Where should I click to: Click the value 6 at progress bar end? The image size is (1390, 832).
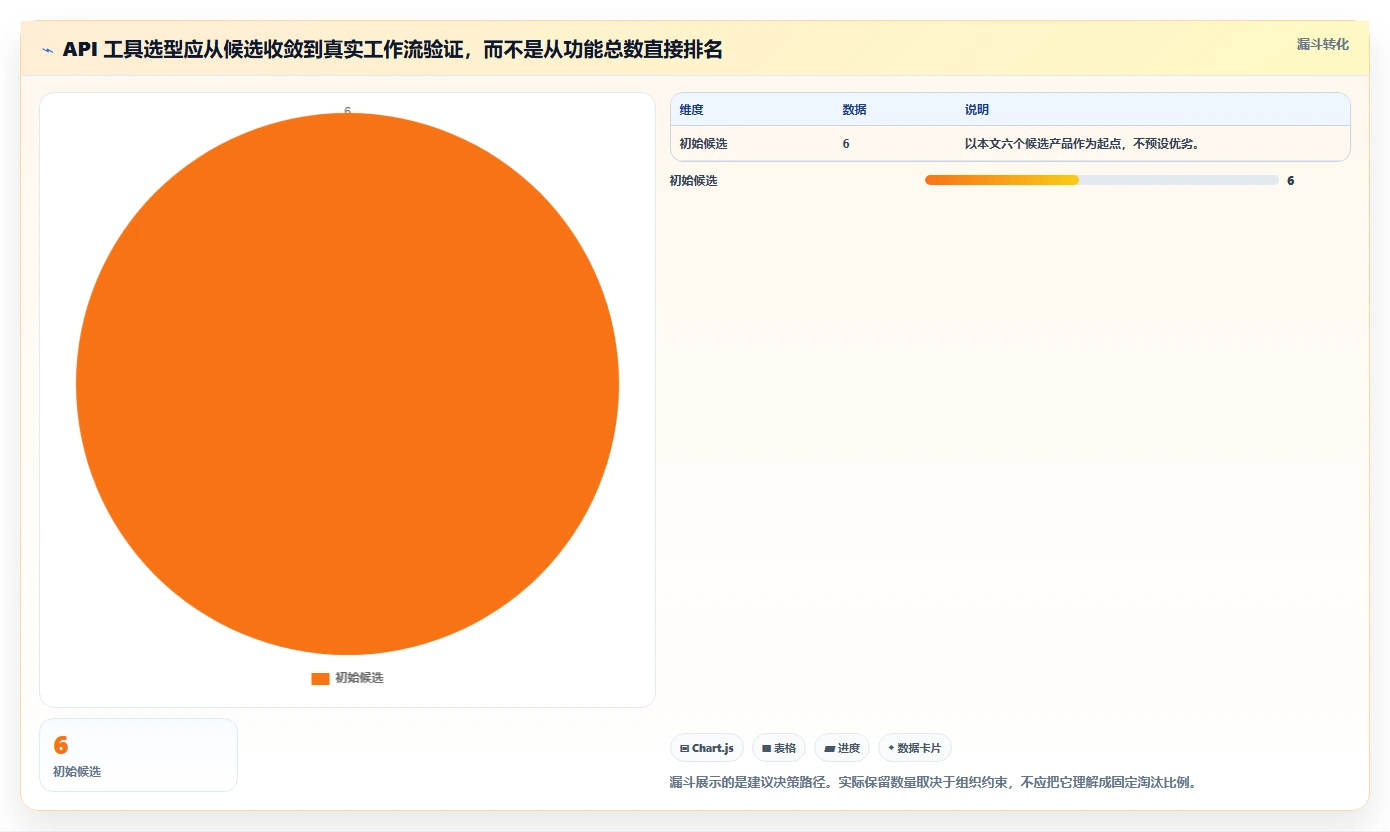[1291, 181]
